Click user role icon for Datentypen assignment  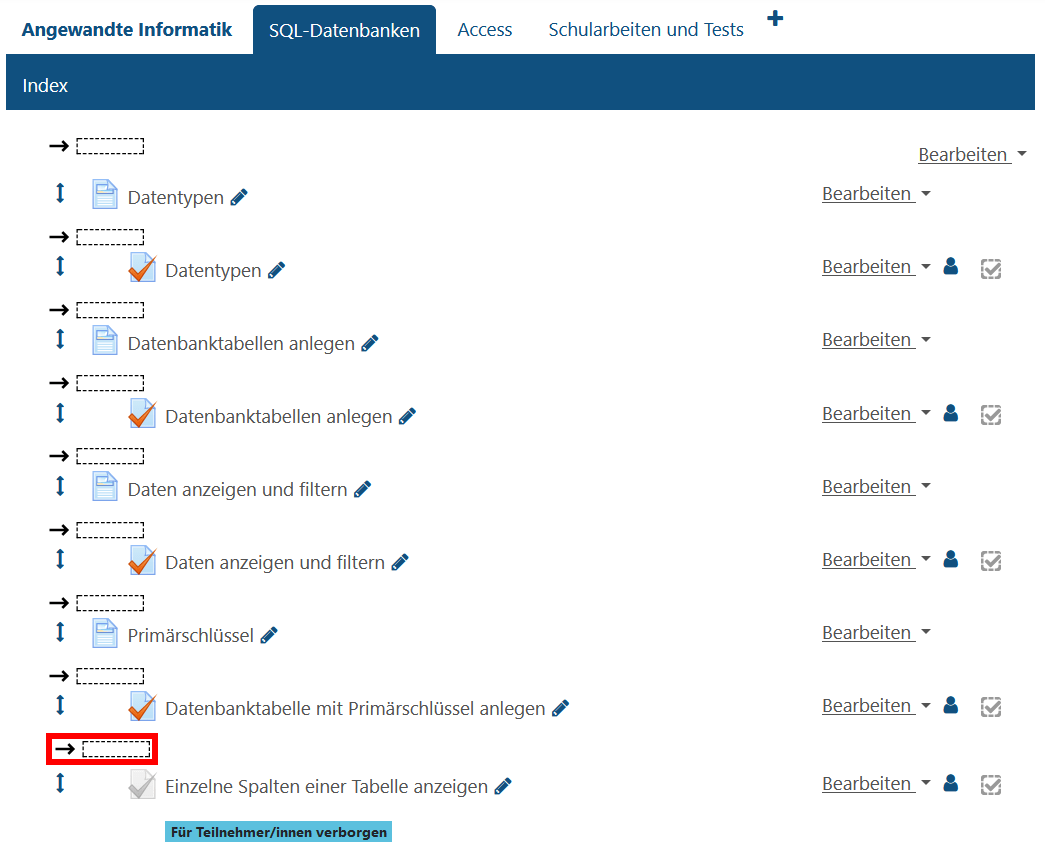[951, 267]
